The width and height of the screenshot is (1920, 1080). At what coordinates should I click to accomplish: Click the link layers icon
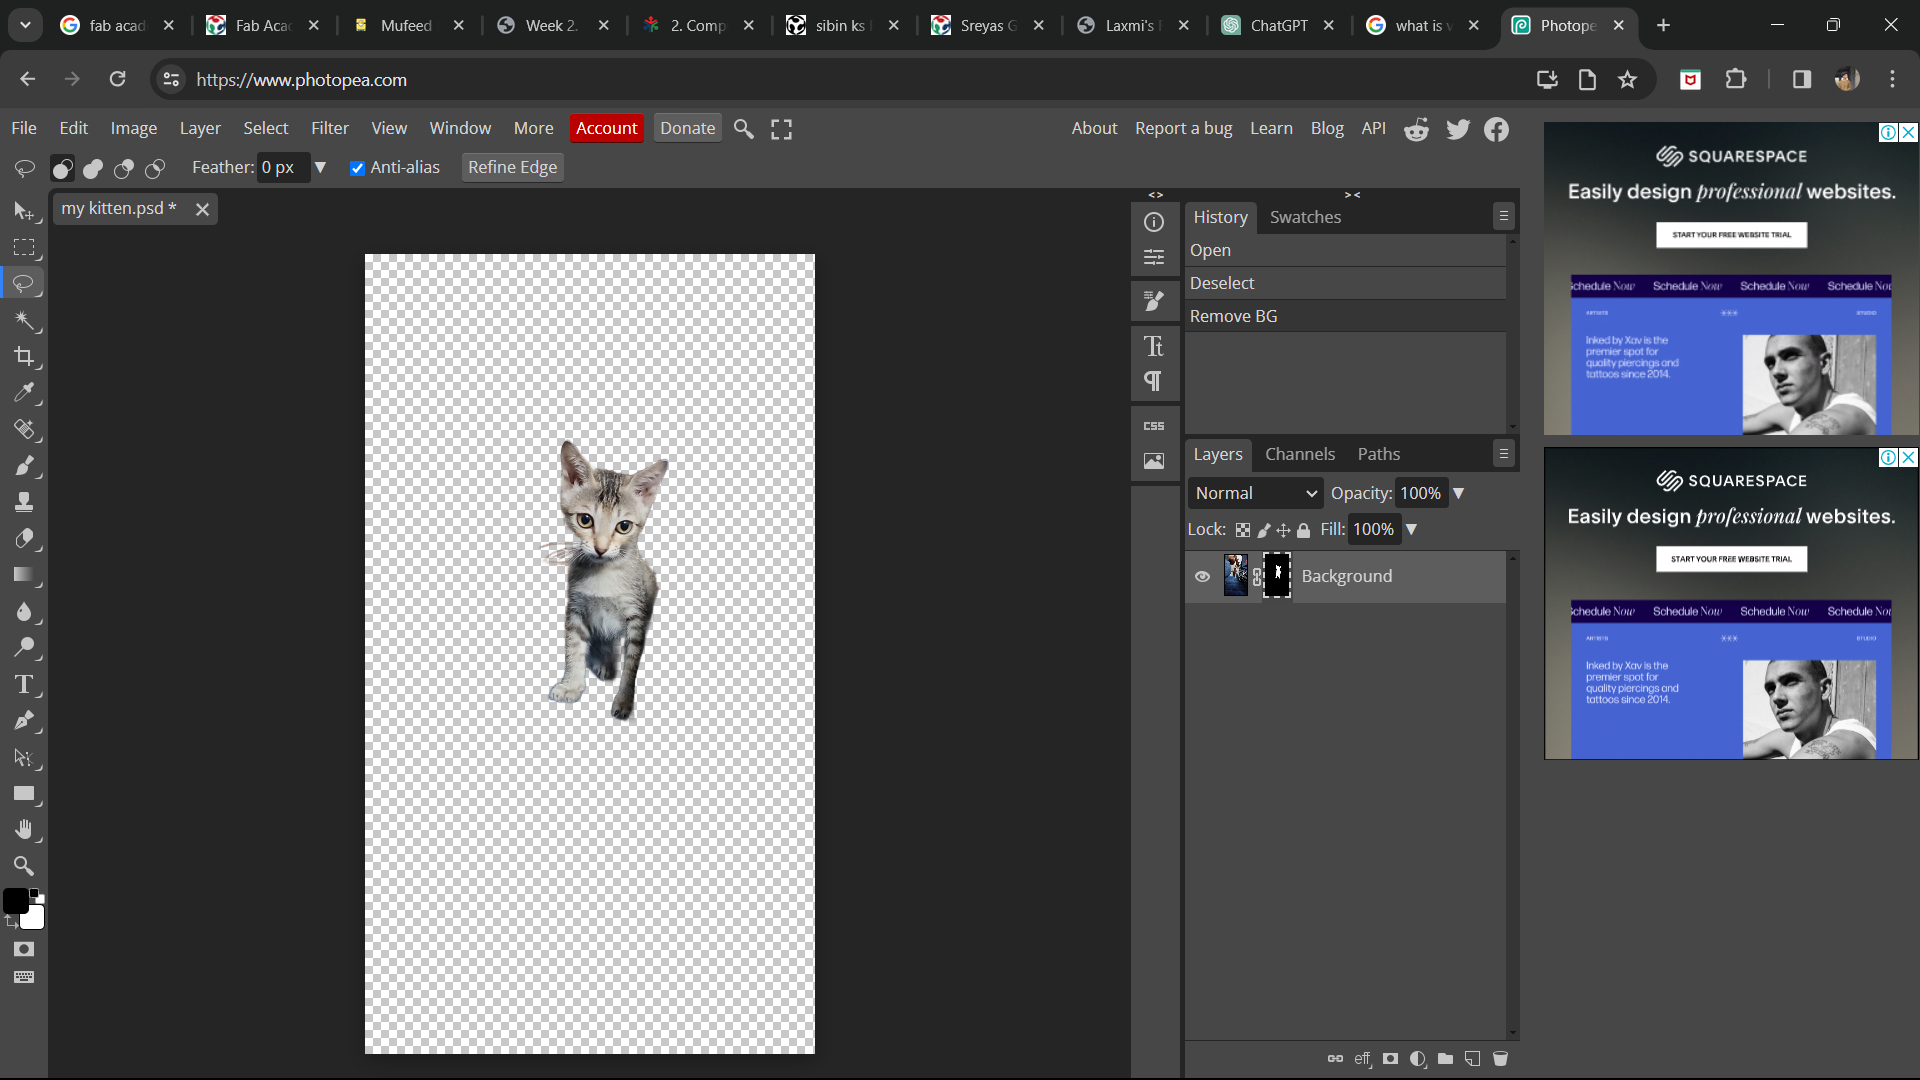(1335, 1058)
